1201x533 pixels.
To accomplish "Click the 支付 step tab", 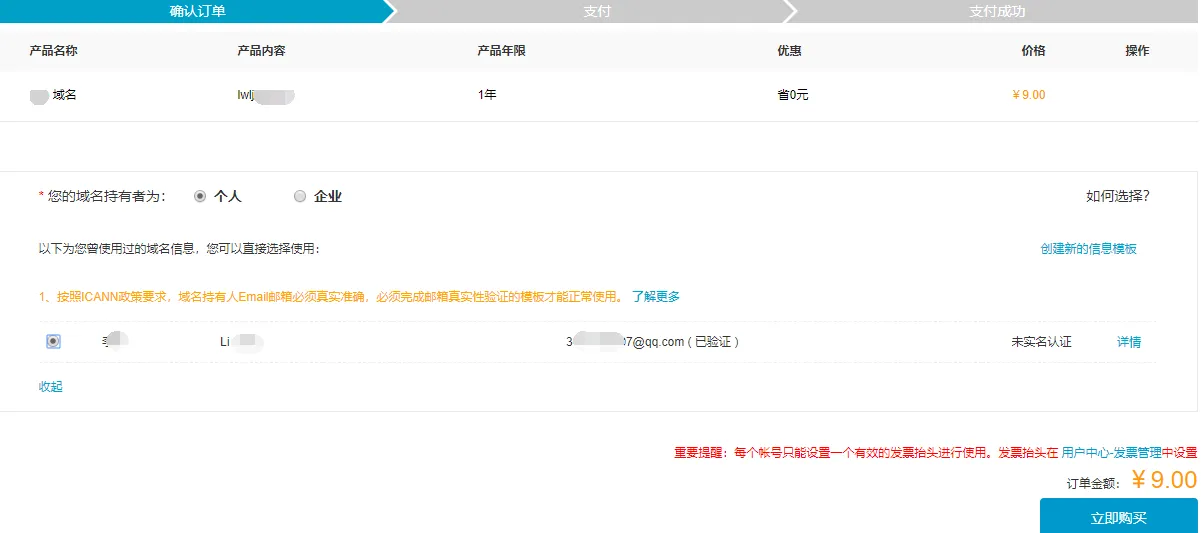I will pos(597,12).
